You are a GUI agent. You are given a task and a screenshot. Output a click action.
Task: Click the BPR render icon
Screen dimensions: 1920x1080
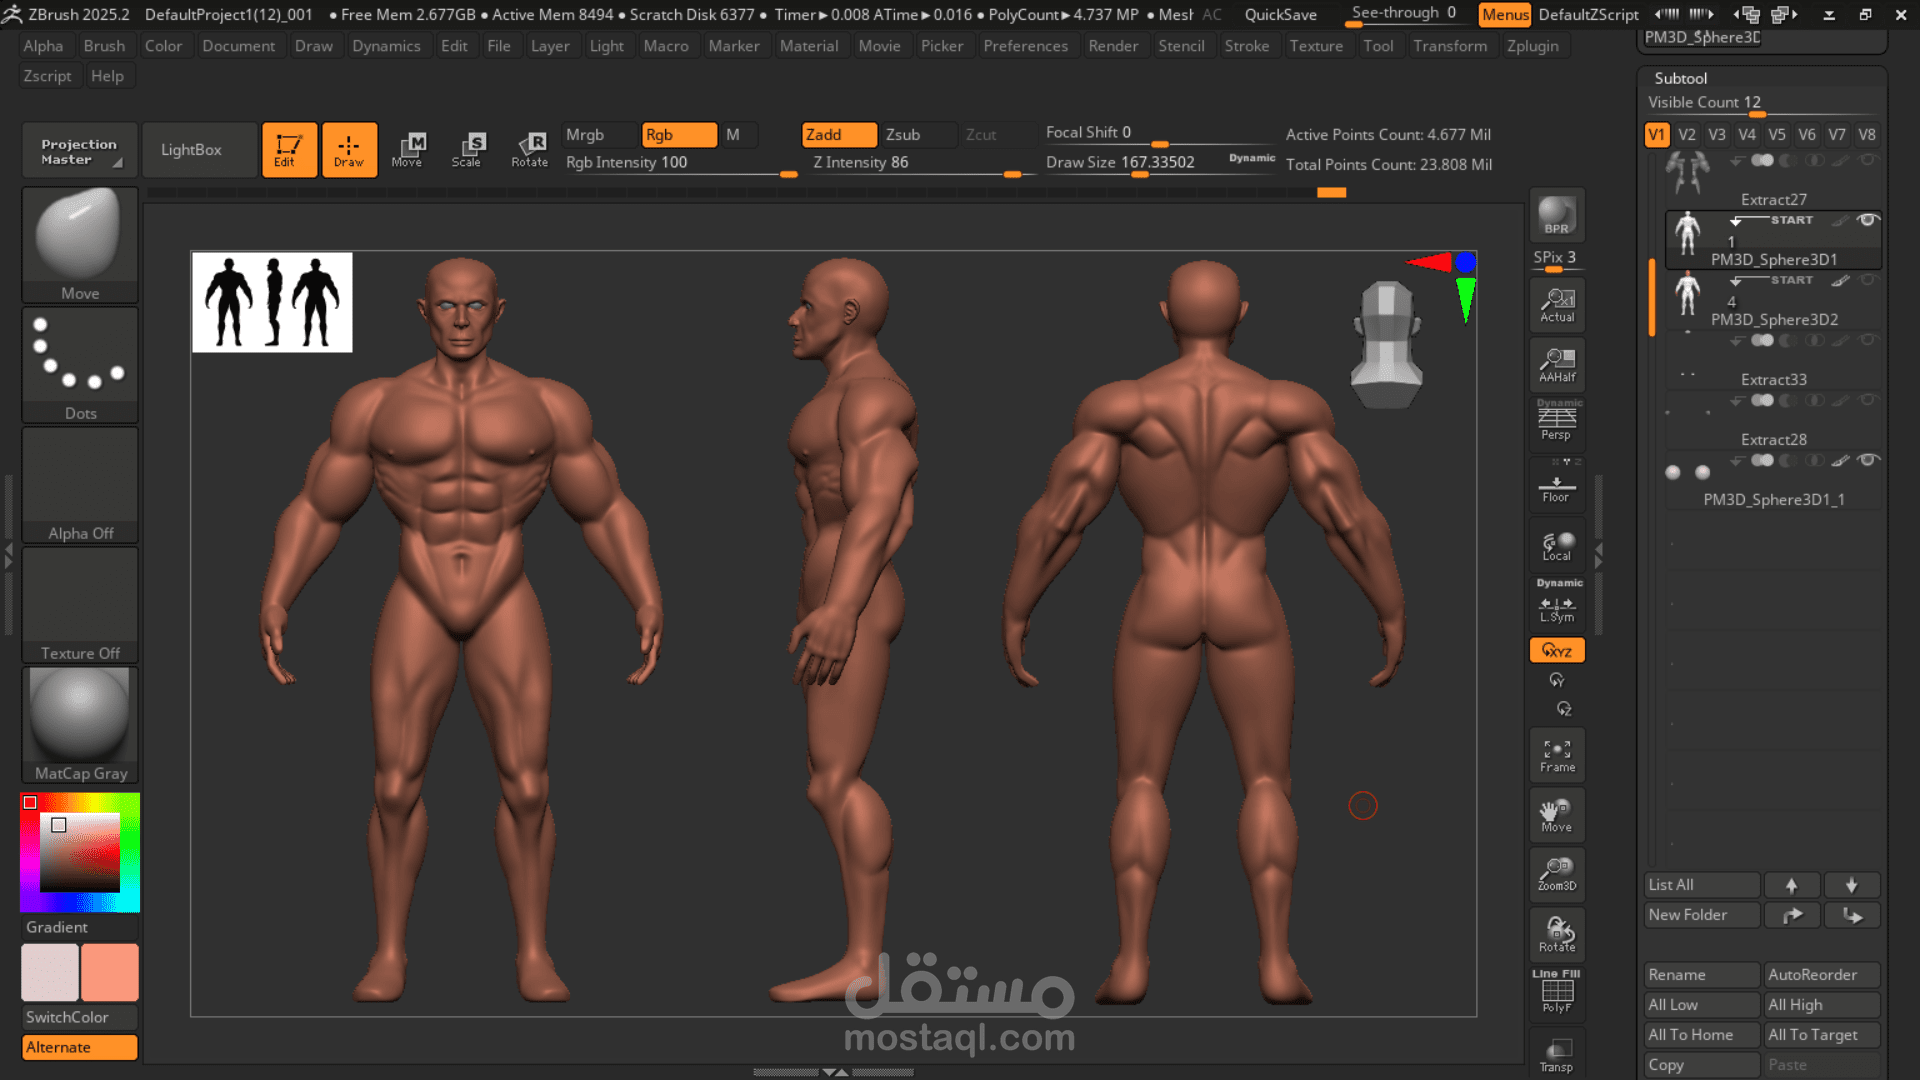pyautogui.click(x=1556, y=215)
